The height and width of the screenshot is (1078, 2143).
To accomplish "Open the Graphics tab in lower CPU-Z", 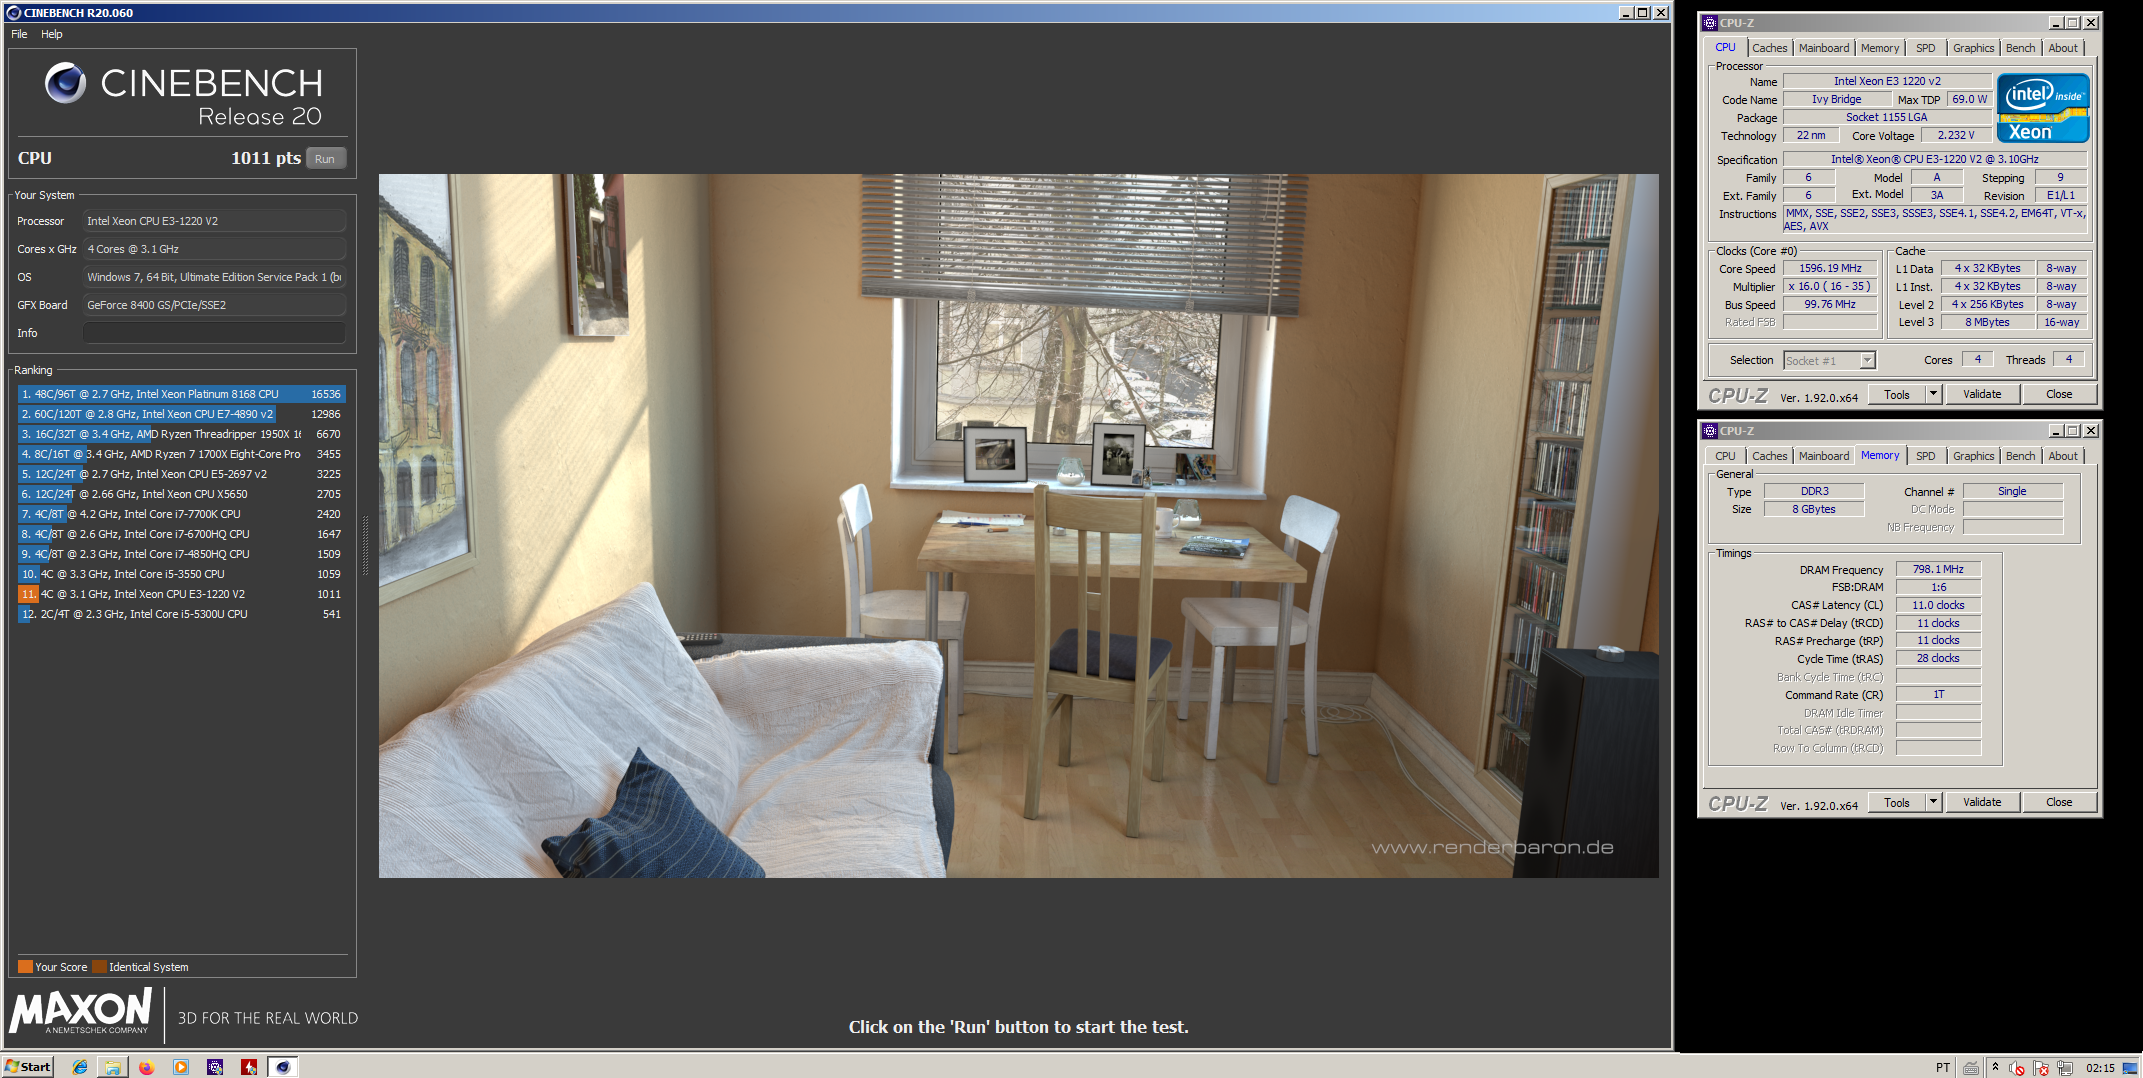I will [x=1974, y=456].
